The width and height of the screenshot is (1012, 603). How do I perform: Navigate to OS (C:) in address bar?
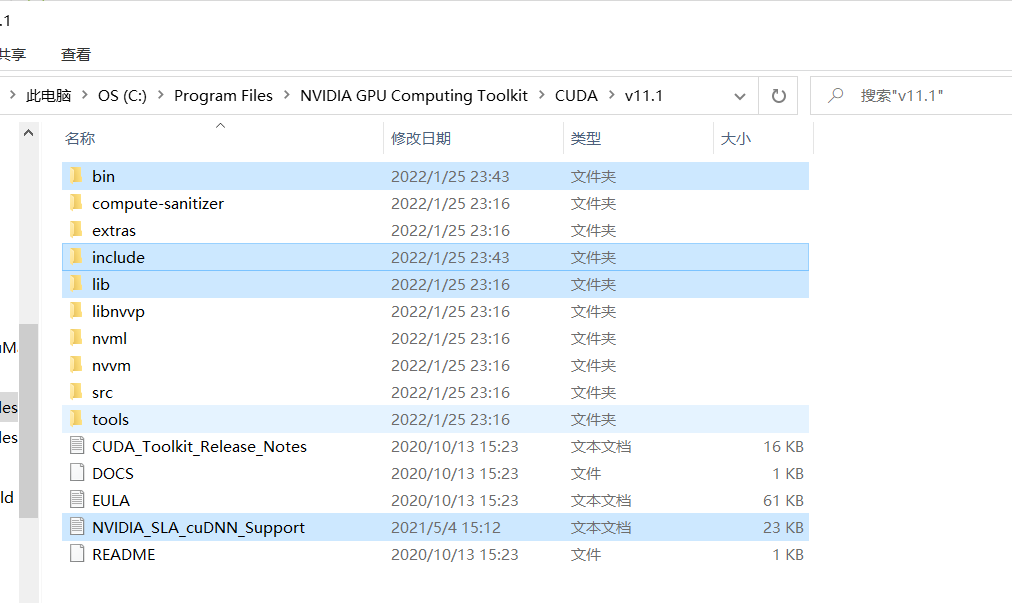(x=123, y=96)
